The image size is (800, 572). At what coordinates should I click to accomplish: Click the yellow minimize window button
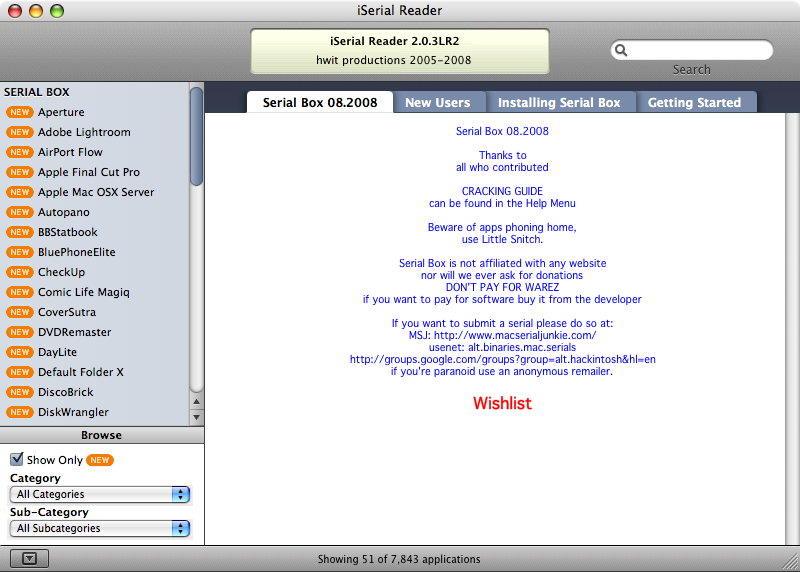pyautogui.click(x=36, y=11)
